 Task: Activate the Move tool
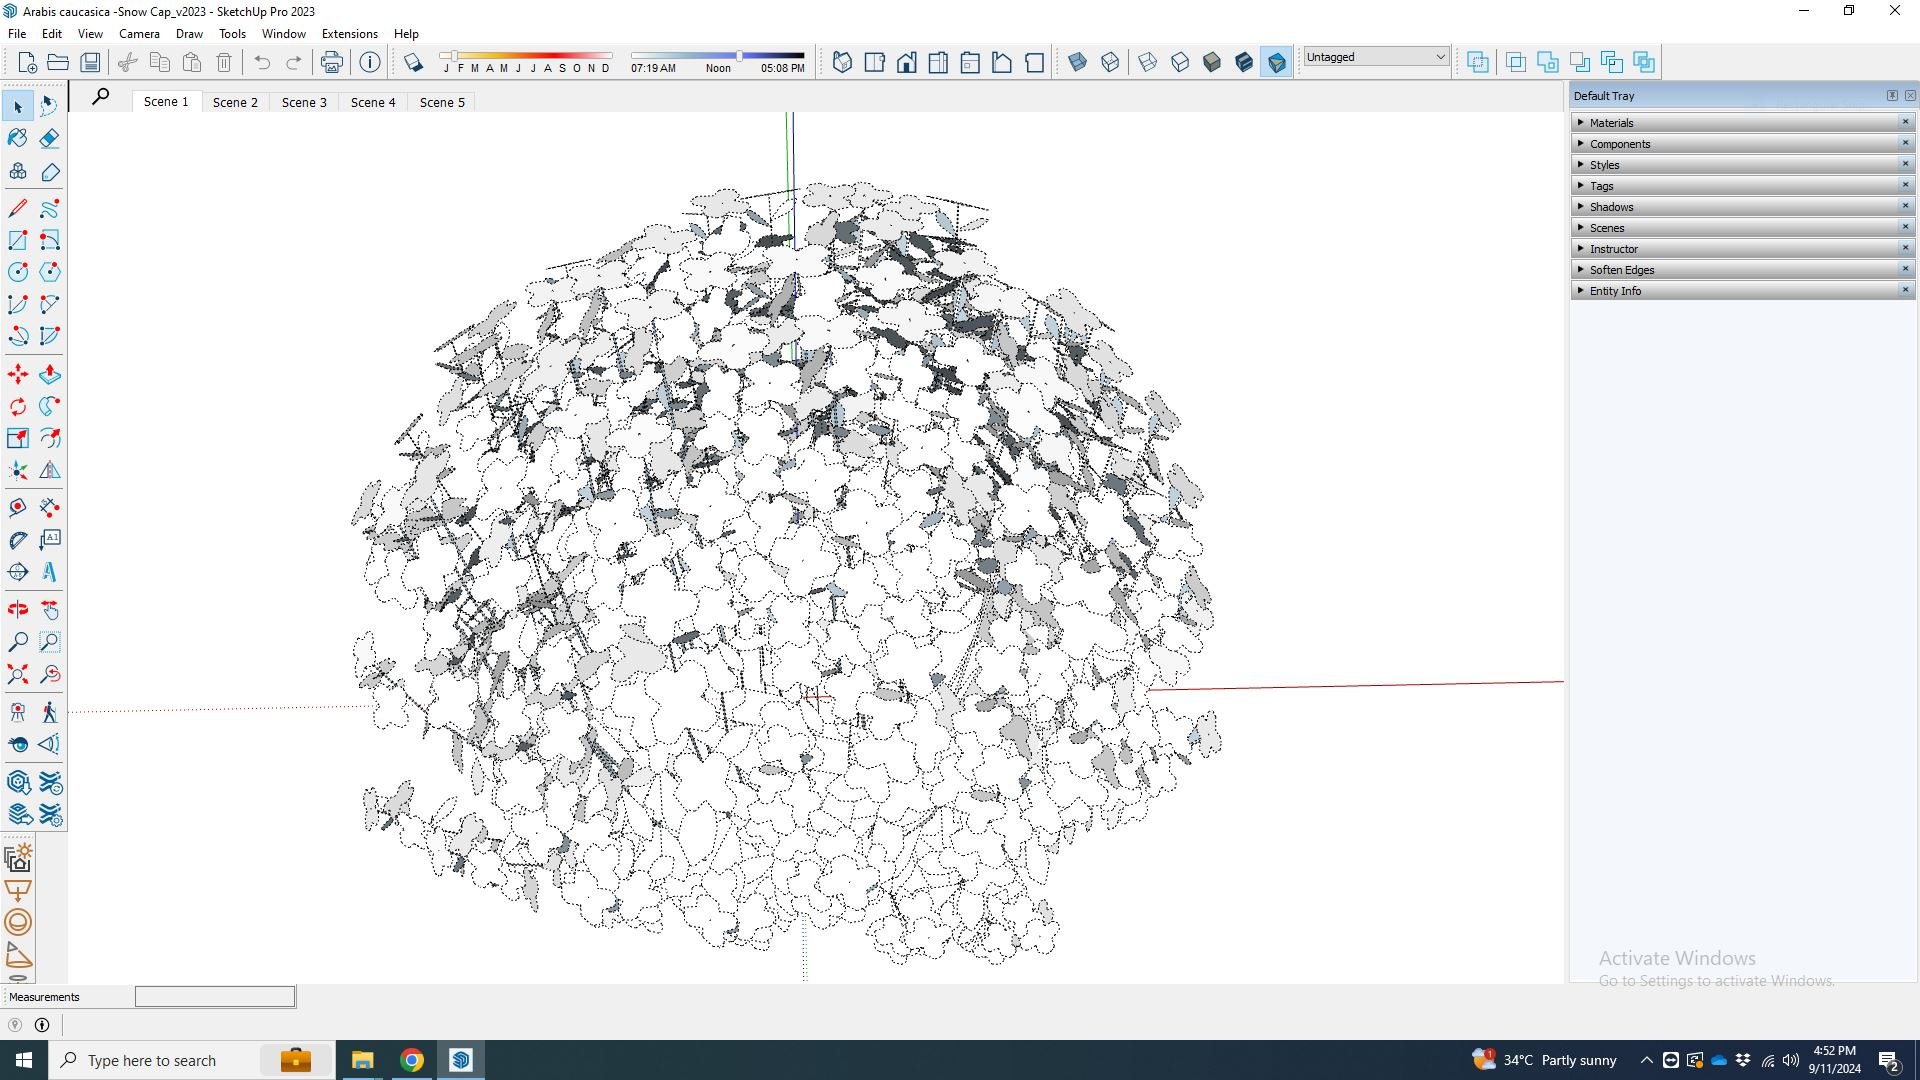click(18, 374)
